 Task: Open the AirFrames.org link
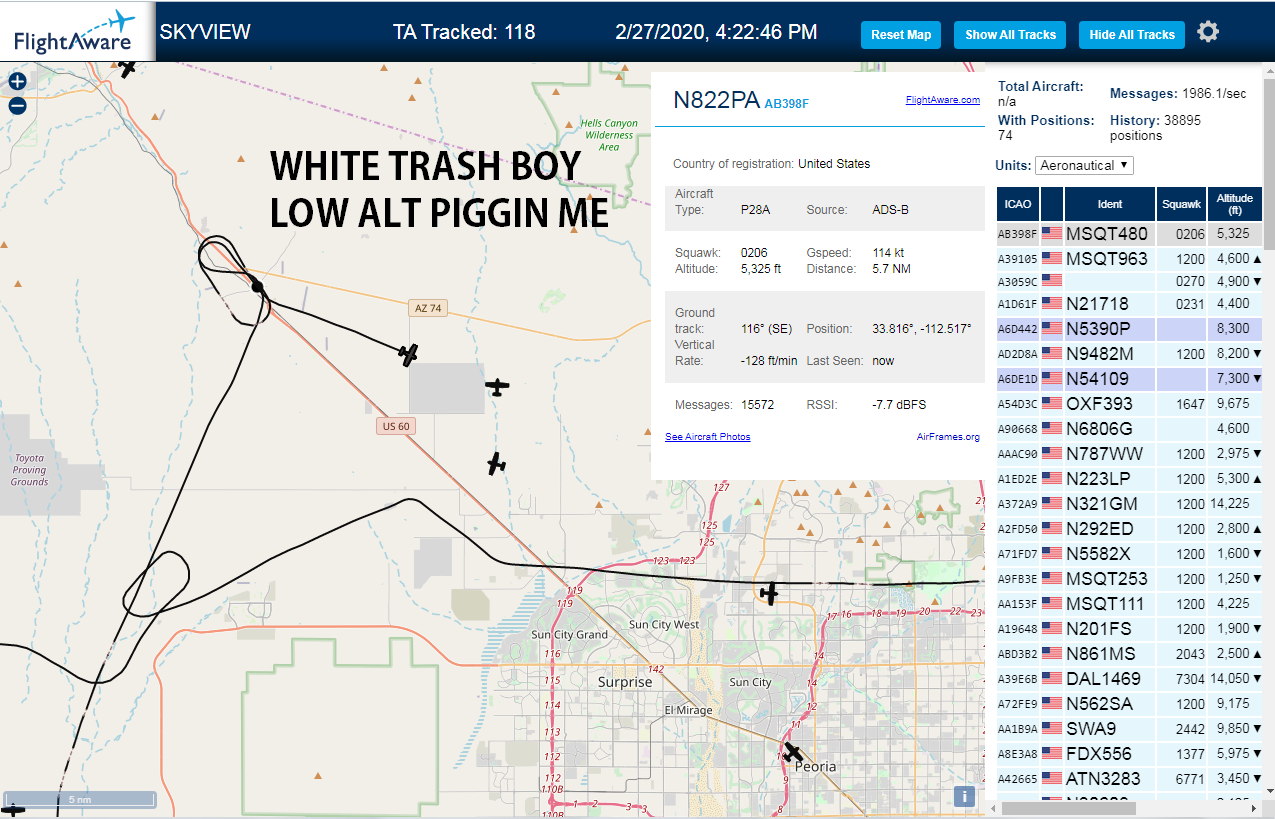[x=948, y=437]
